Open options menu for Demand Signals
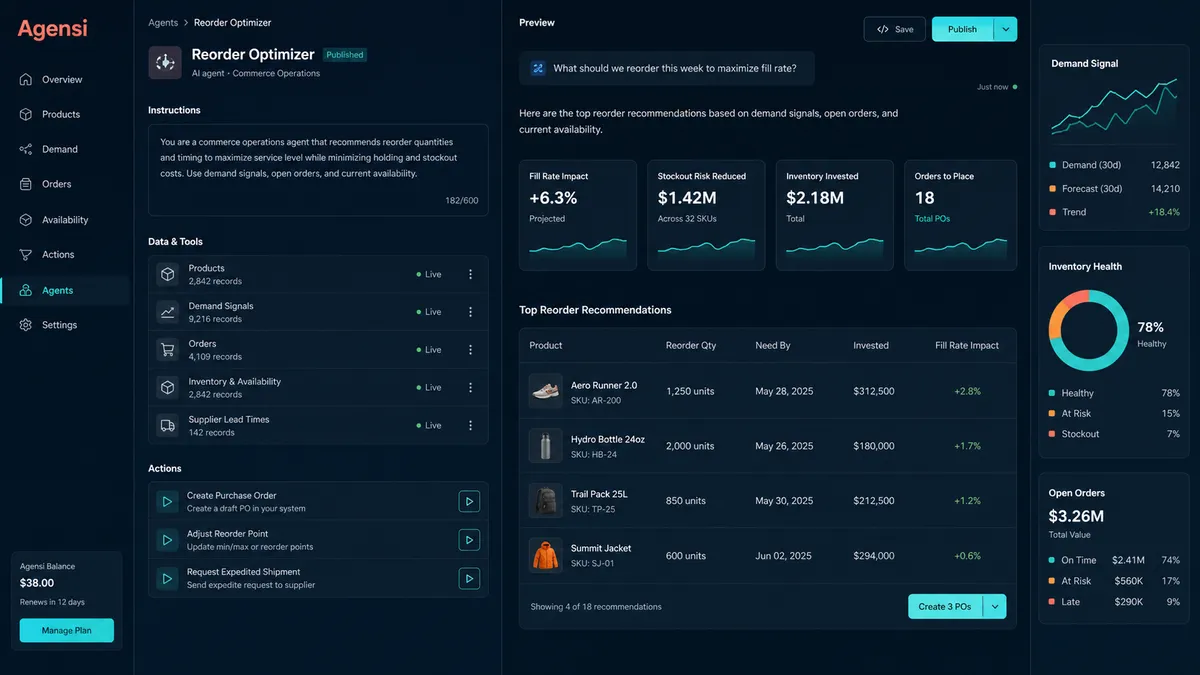The height and width of the screenshot is (675, 1200). 471,312
